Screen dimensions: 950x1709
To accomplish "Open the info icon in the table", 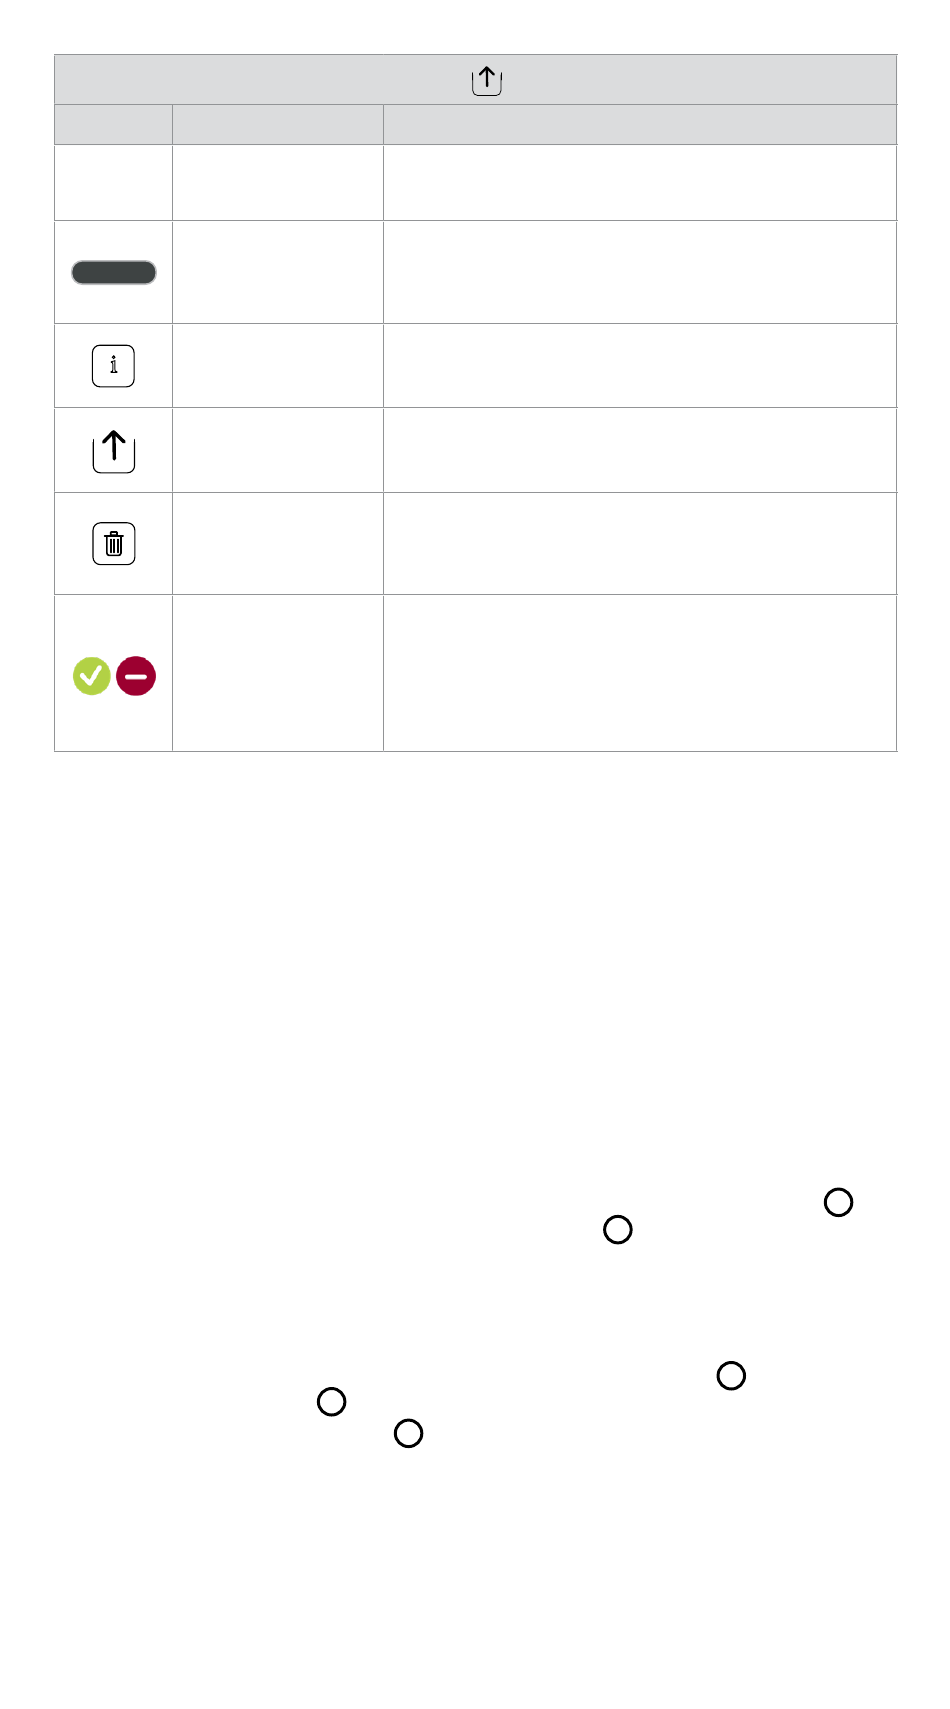I will click(114, 365).
